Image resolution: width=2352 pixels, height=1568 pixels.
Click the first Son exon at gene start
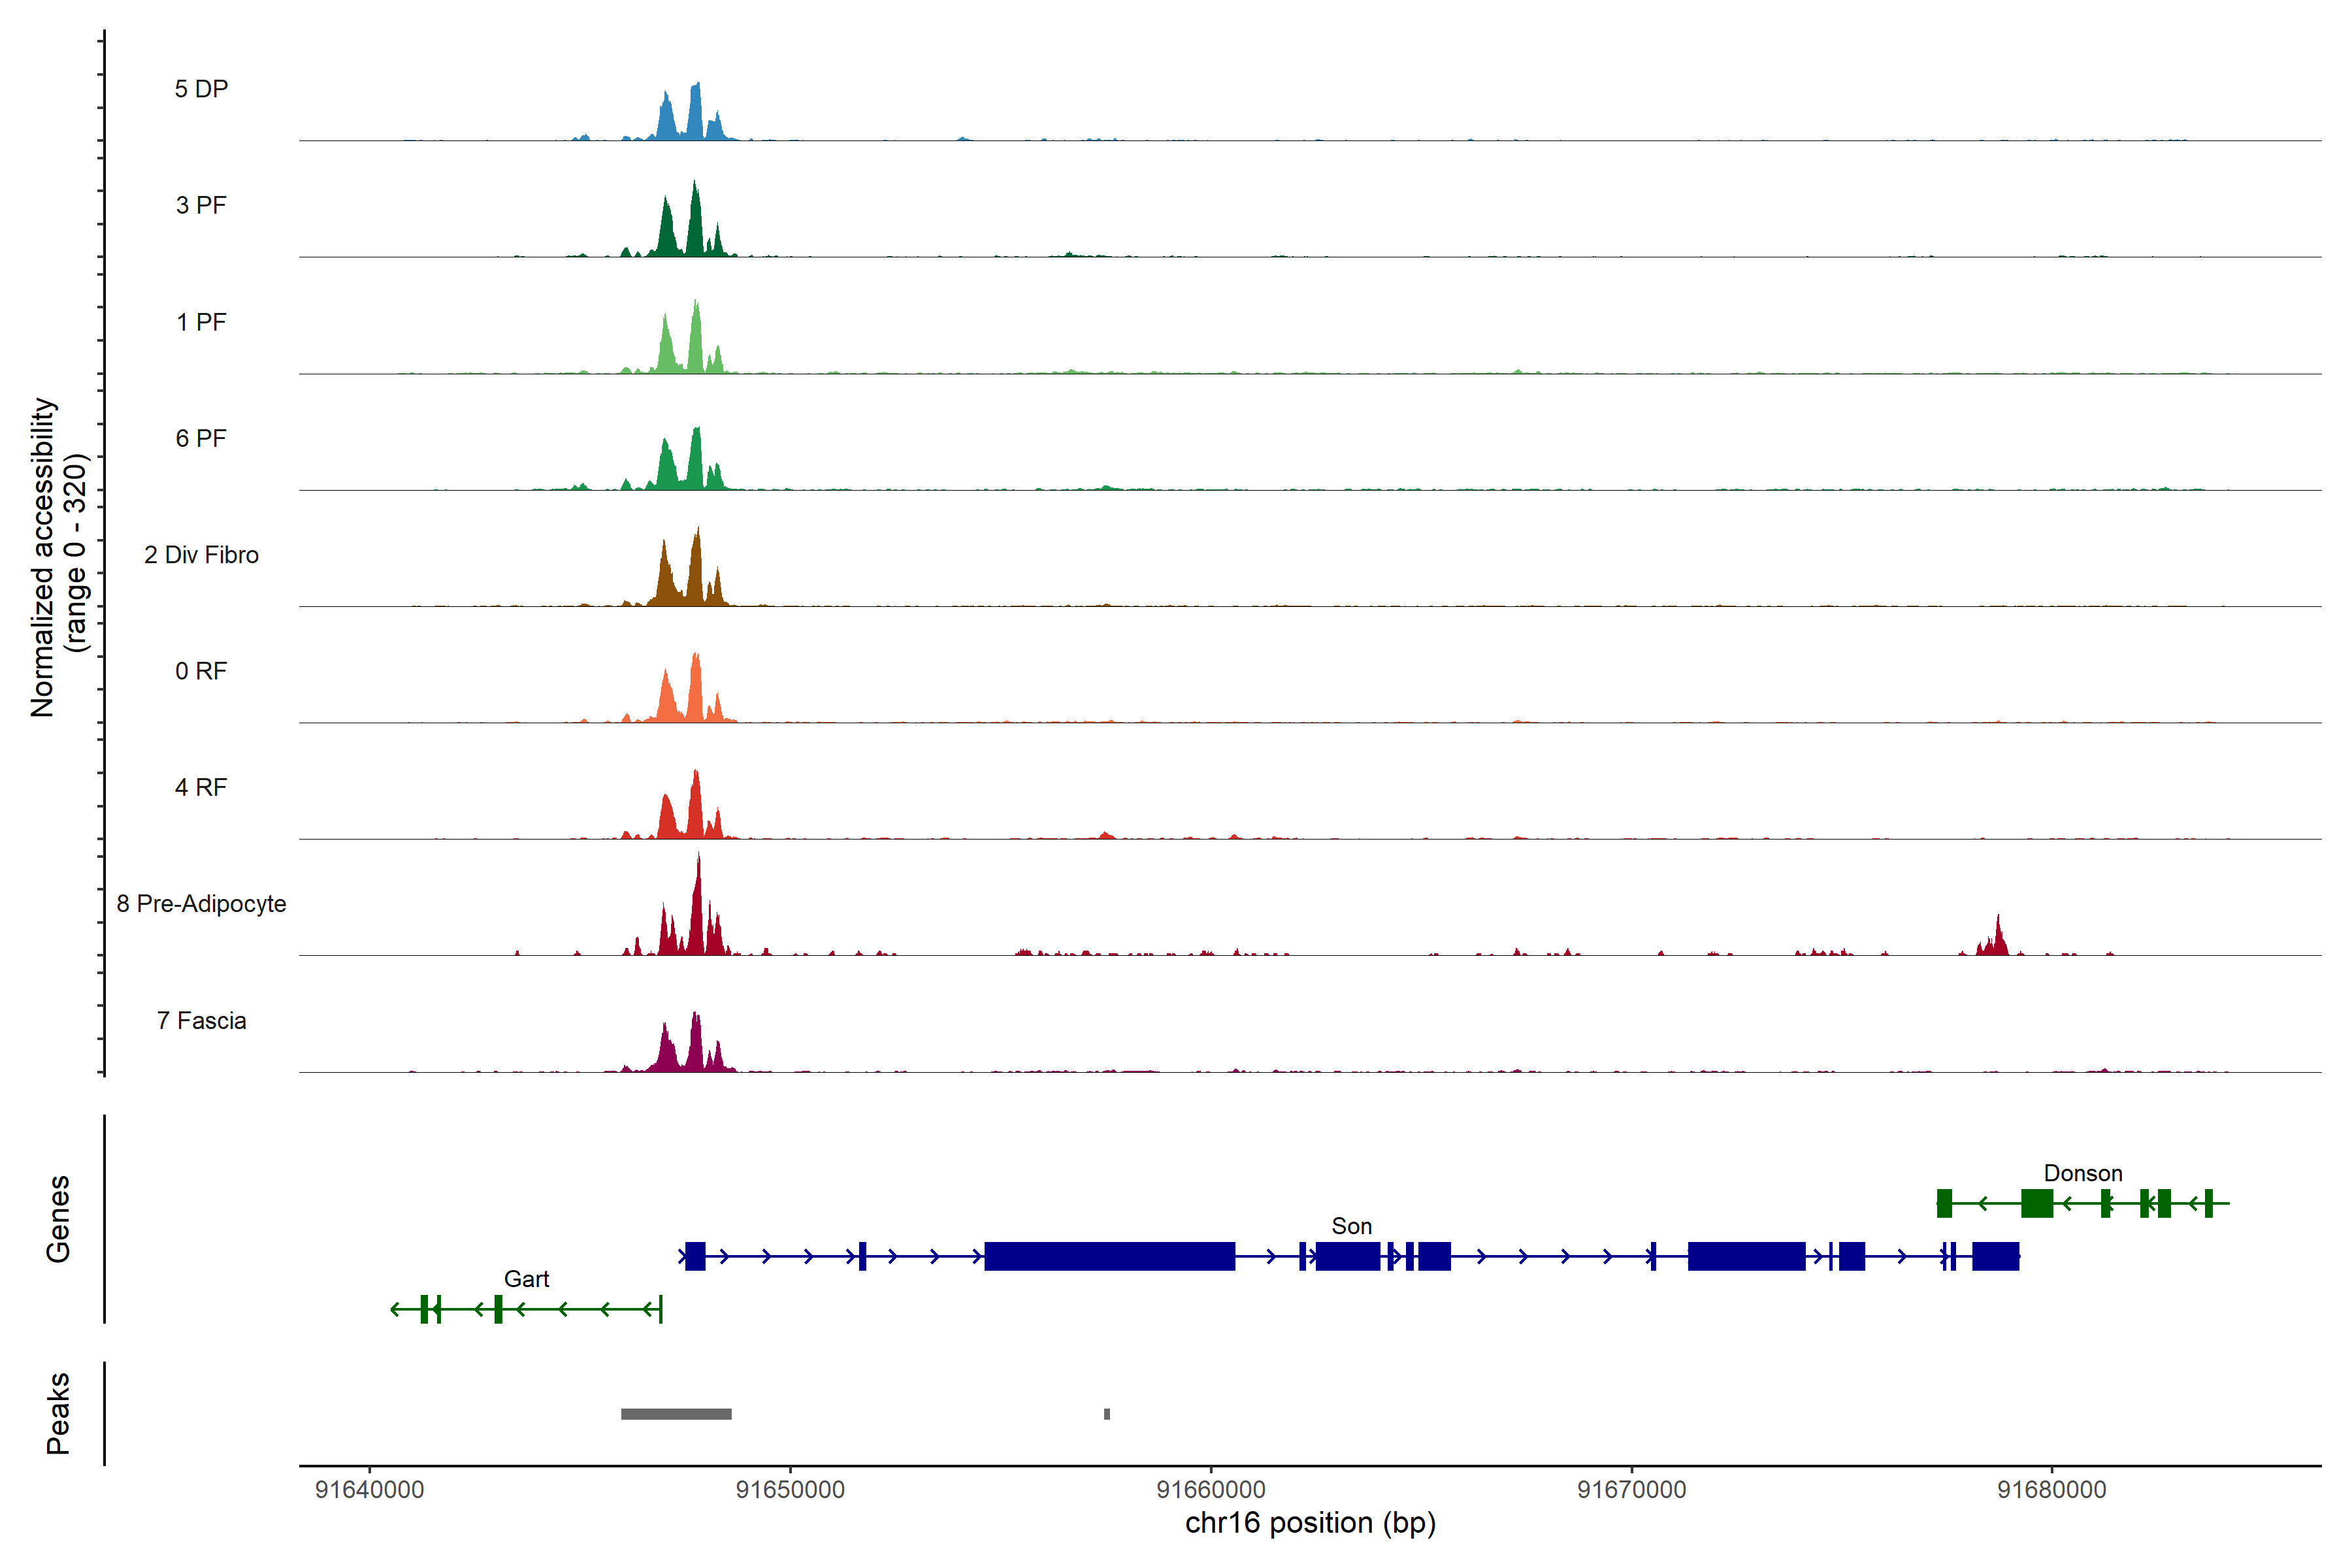click(x=695, y=1256)
